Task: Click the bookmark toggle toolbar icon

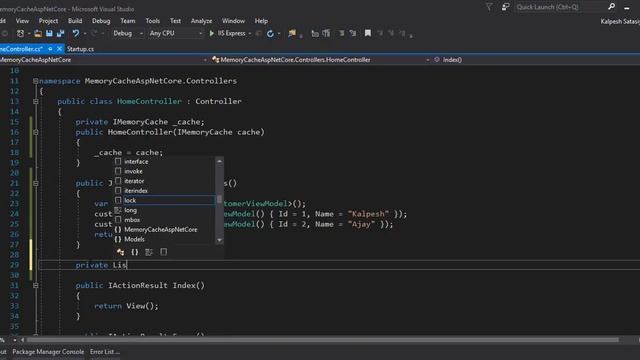Action: pos(368,33)
